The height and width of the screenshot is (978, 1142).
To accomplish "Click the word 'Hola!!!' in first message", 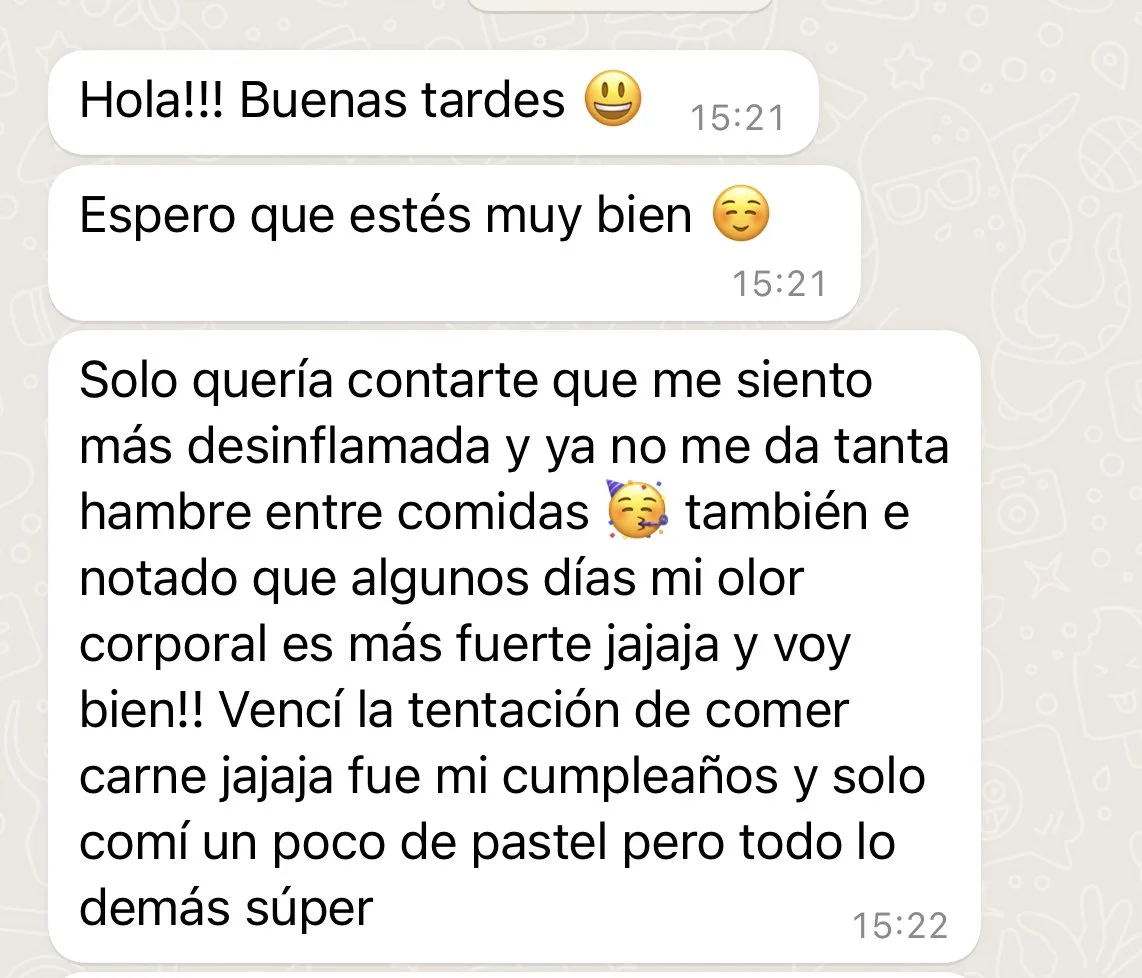I will [151, 99].
